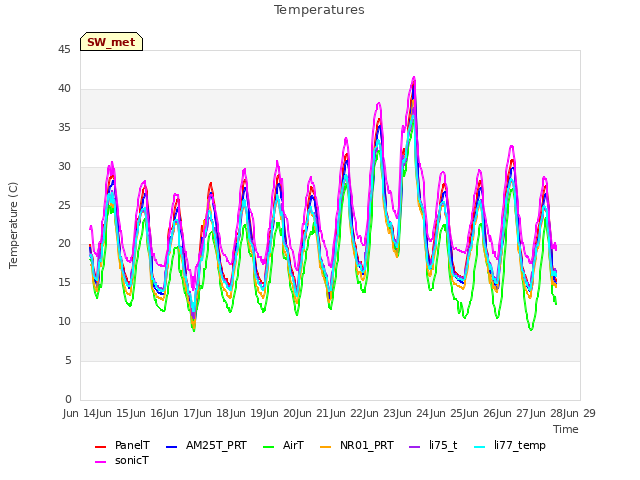
Task: Select the AM25T_PRT legend label
Action: click(x=216, y=445)
